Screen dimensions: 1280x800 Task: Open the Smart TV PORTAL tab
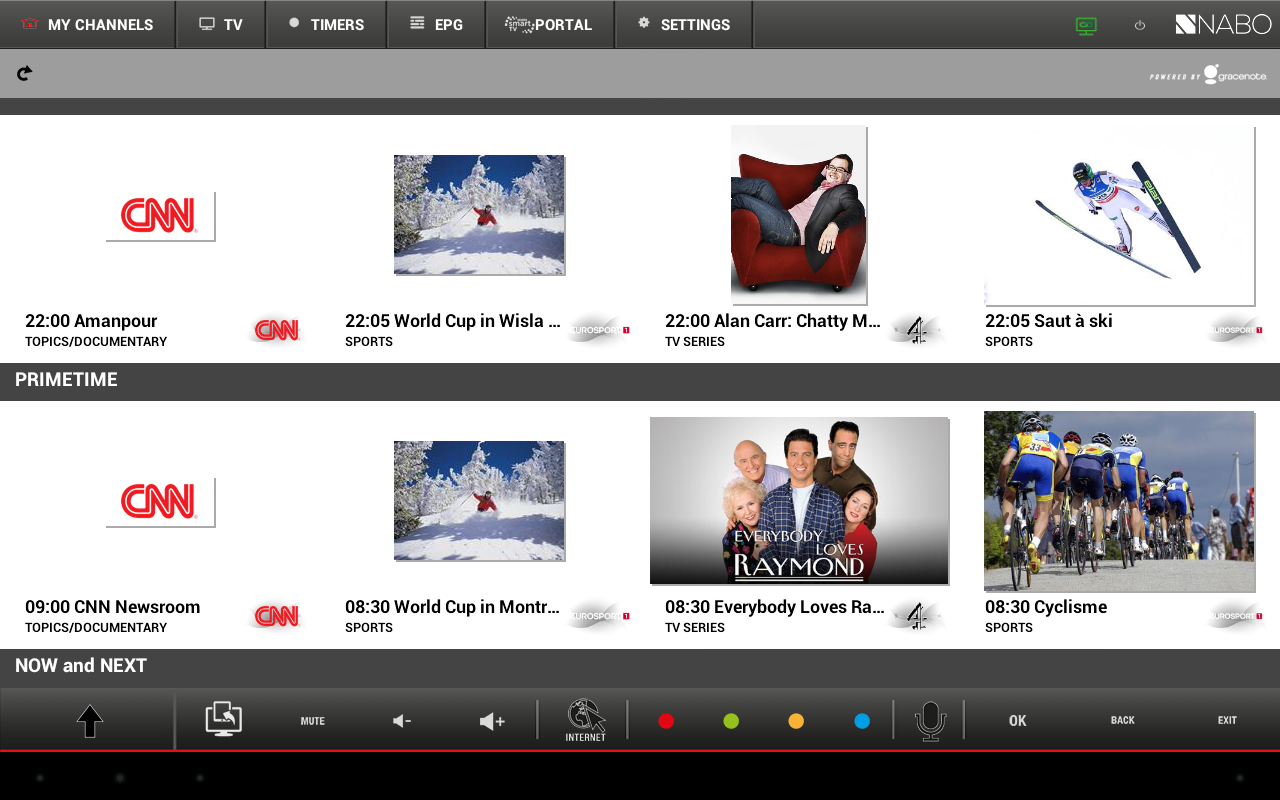pos(550,24)
